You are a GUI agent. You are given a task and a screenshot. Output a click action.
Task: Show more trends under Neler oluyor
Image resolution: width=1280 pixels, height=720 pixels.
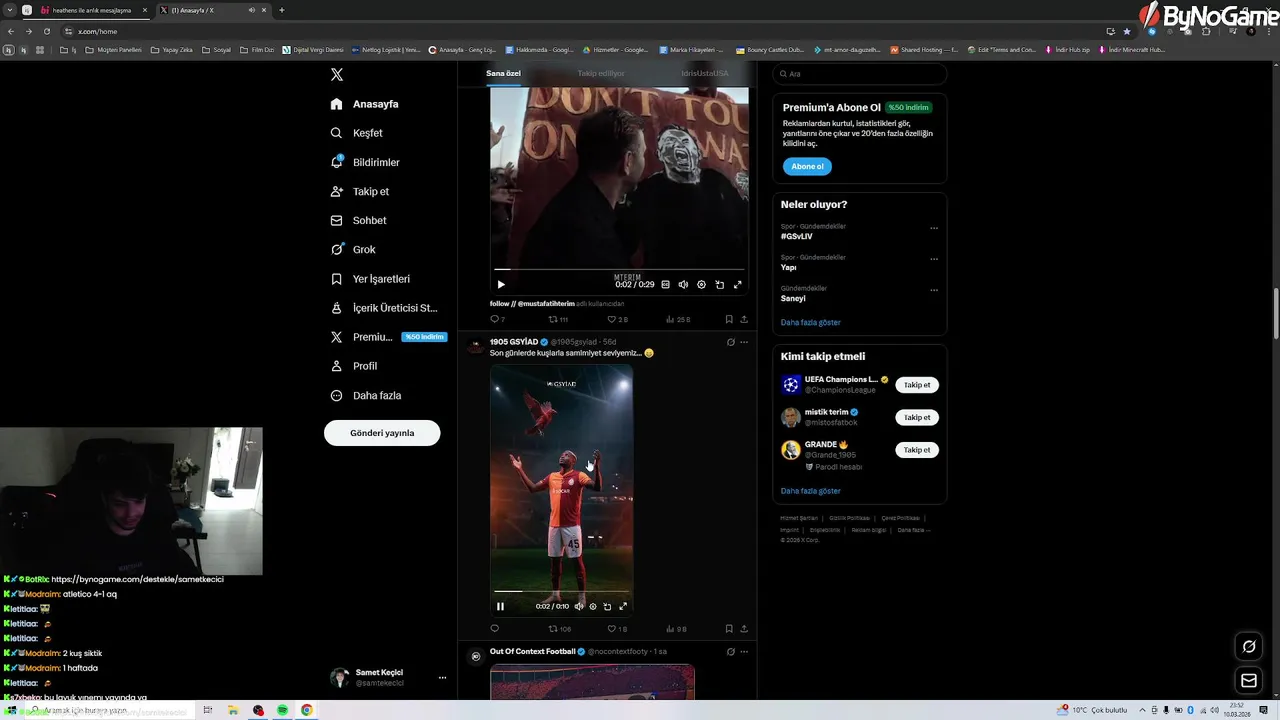(811, 322)
